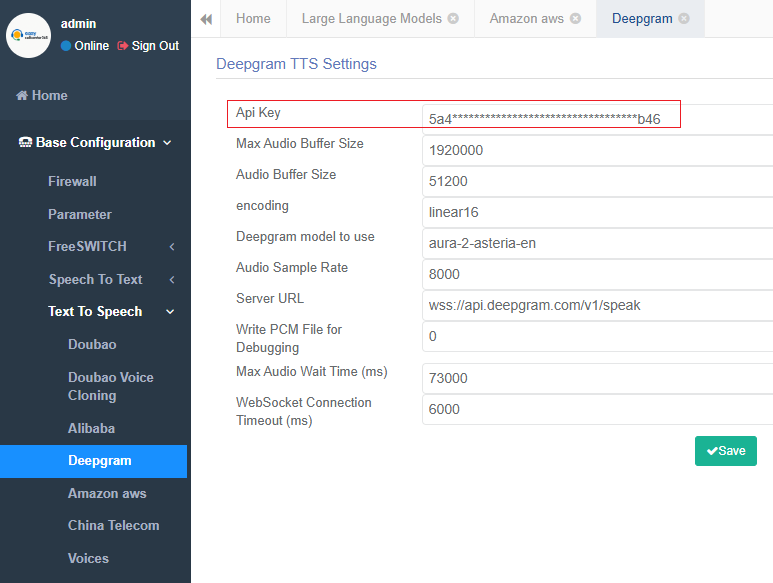Image resolution: width=773 pixels, height=583 pixels.
Task: Click the Audio Sample Rate field
Action: pos(597,274)
